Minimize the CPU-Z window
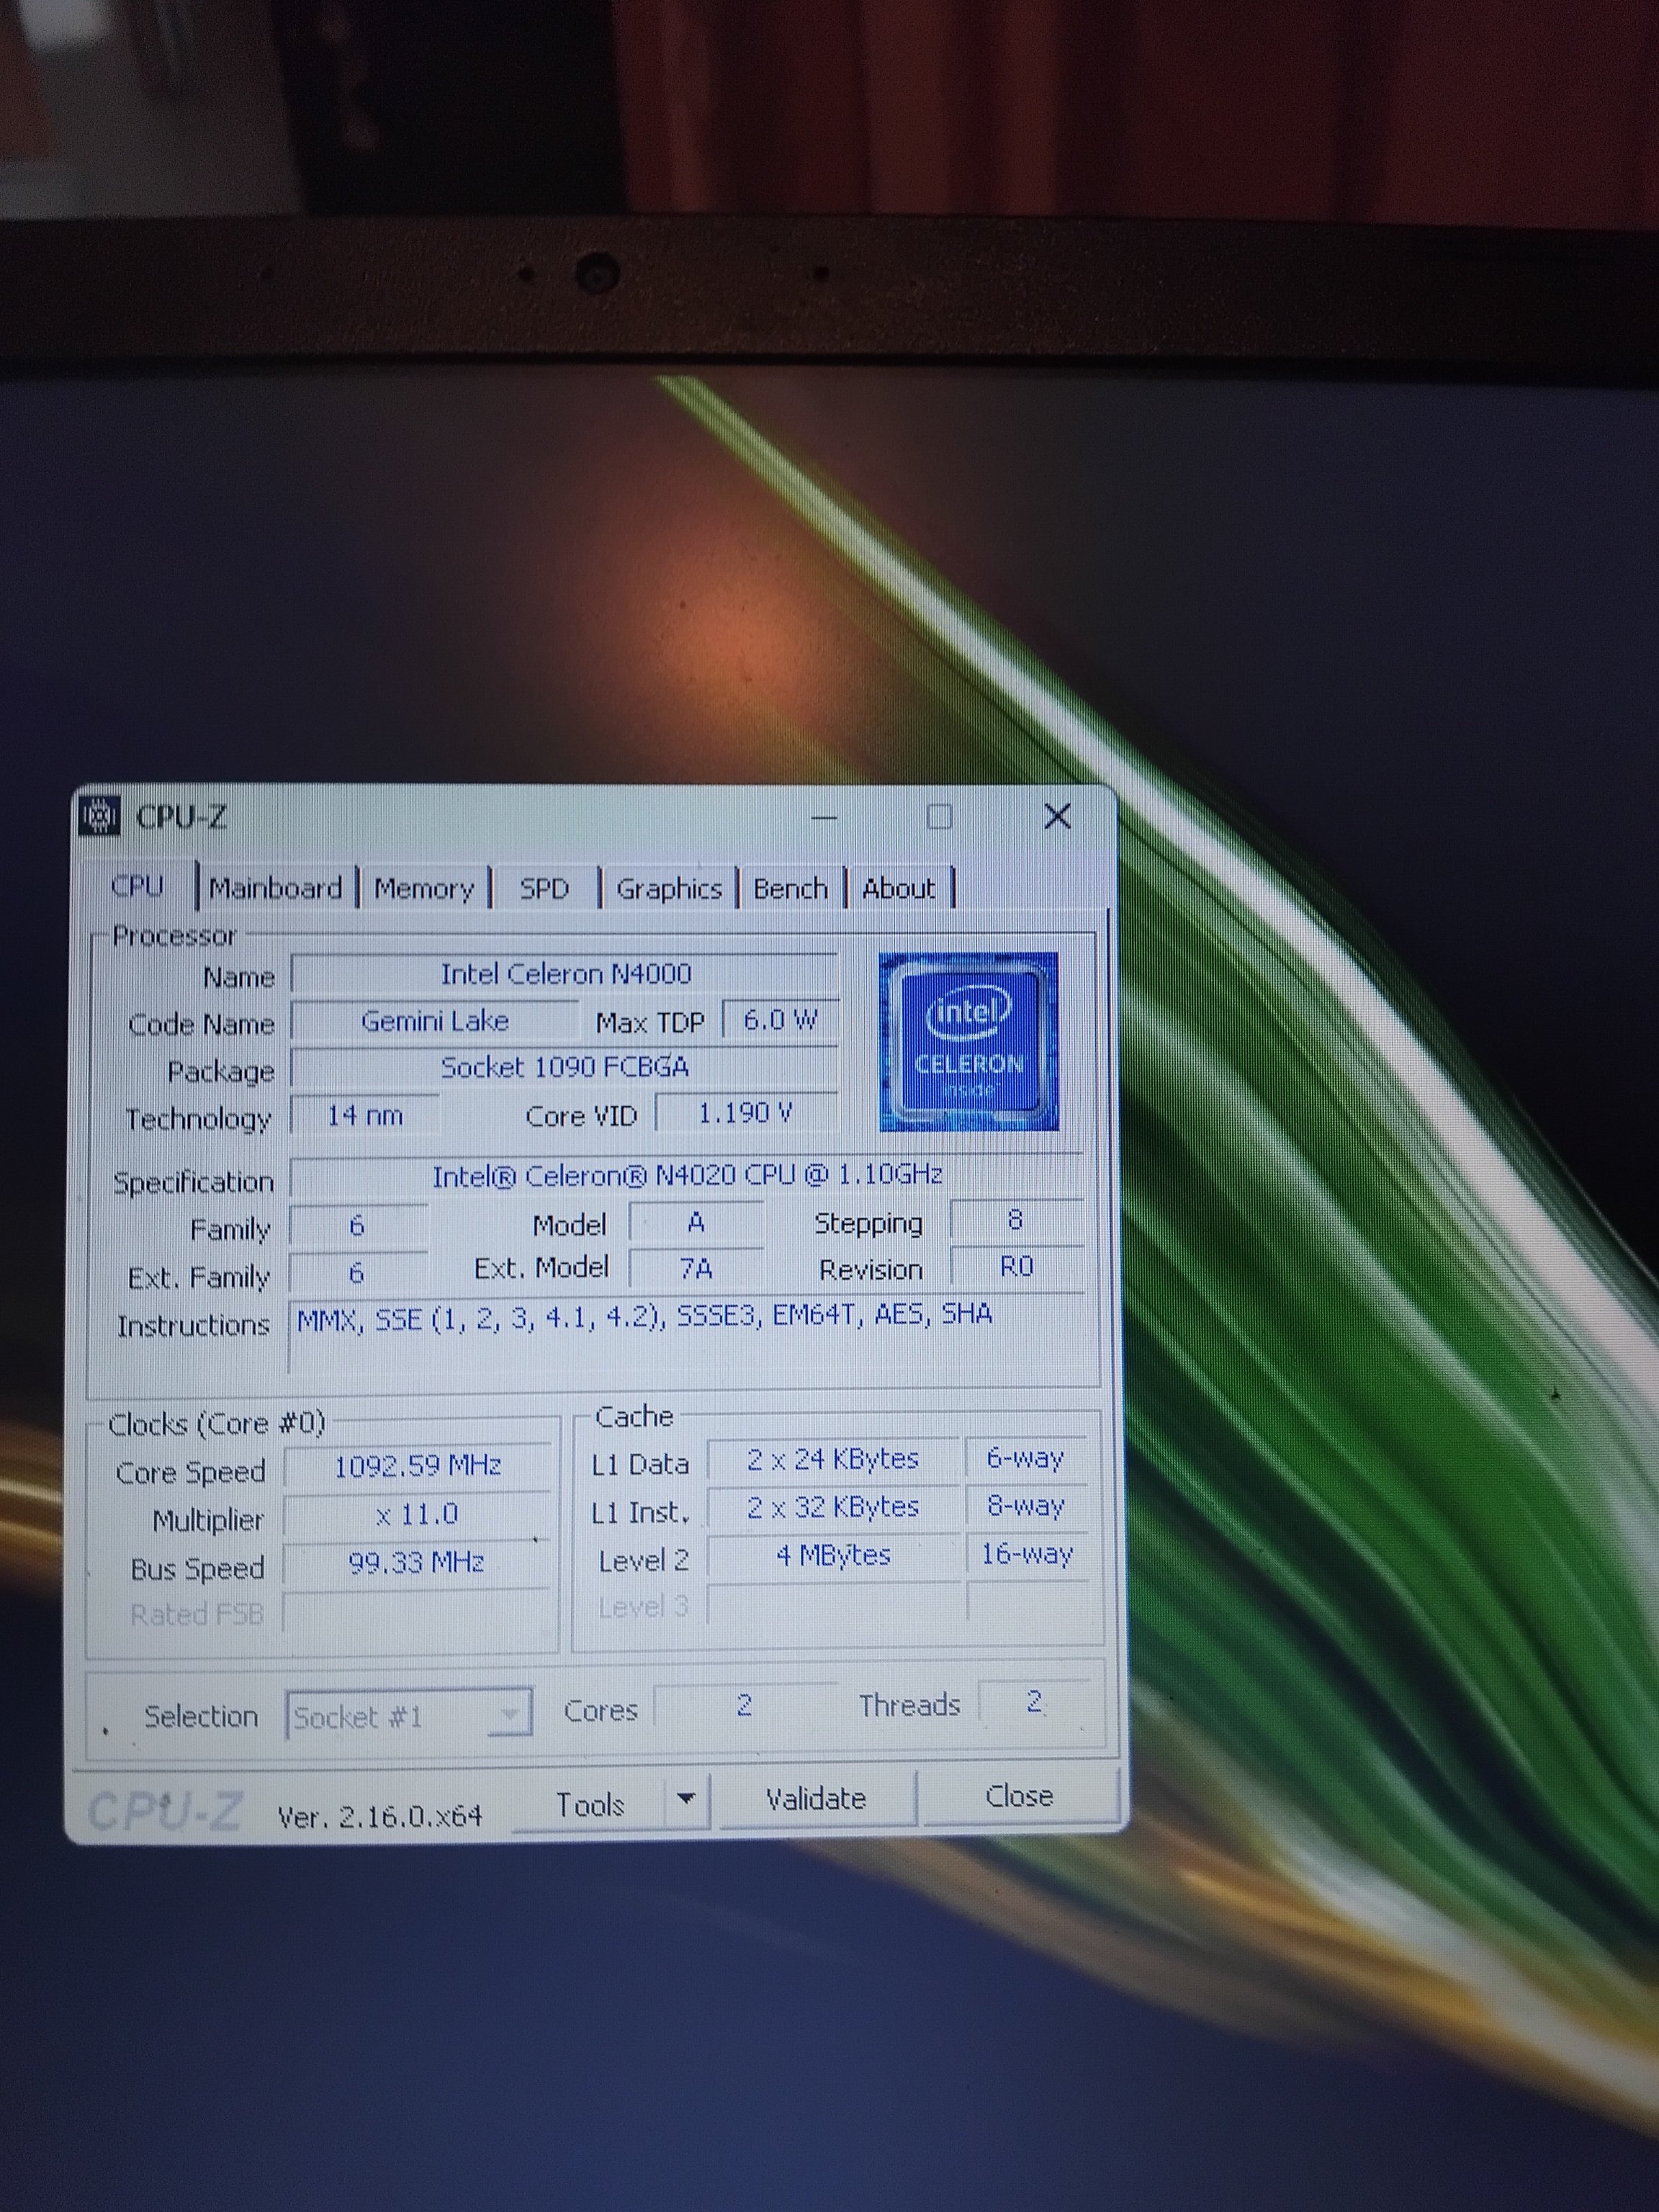The width and height of the screenshot is (1659, 2212). click(x=824, y=817)
